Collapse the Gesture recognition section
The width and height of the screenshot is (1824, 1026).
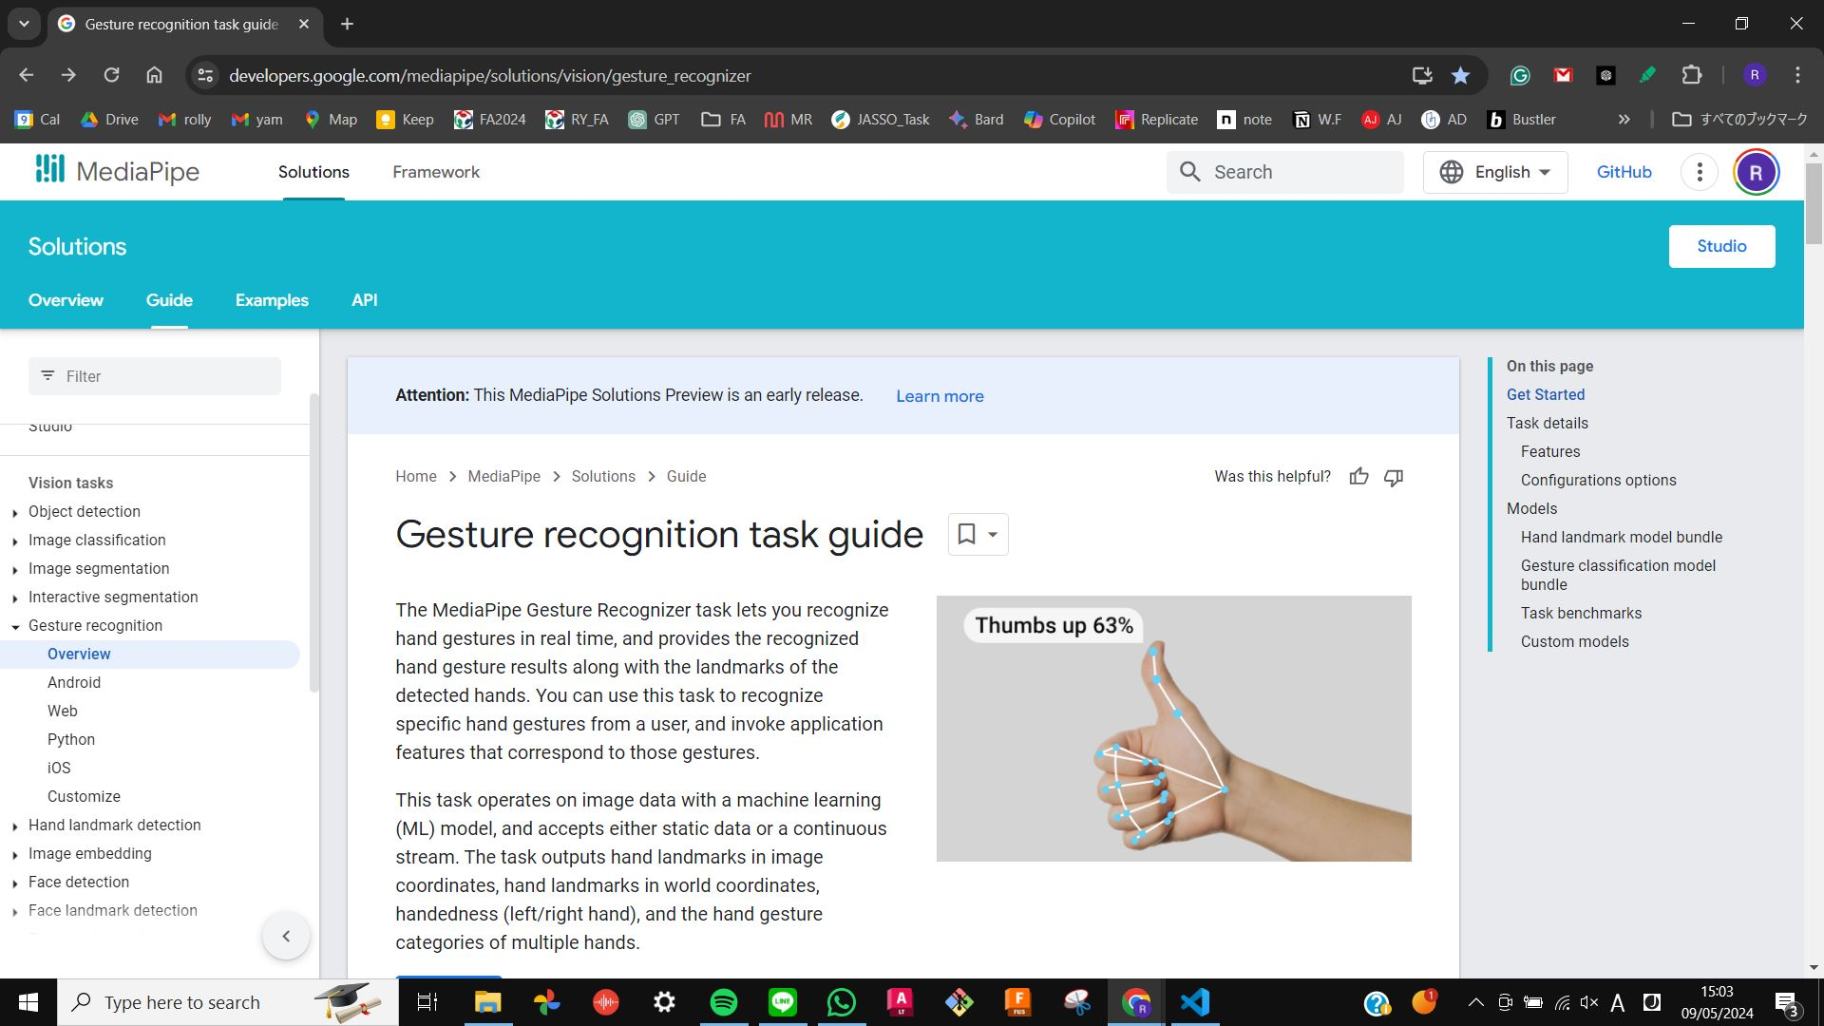point(15,626)
